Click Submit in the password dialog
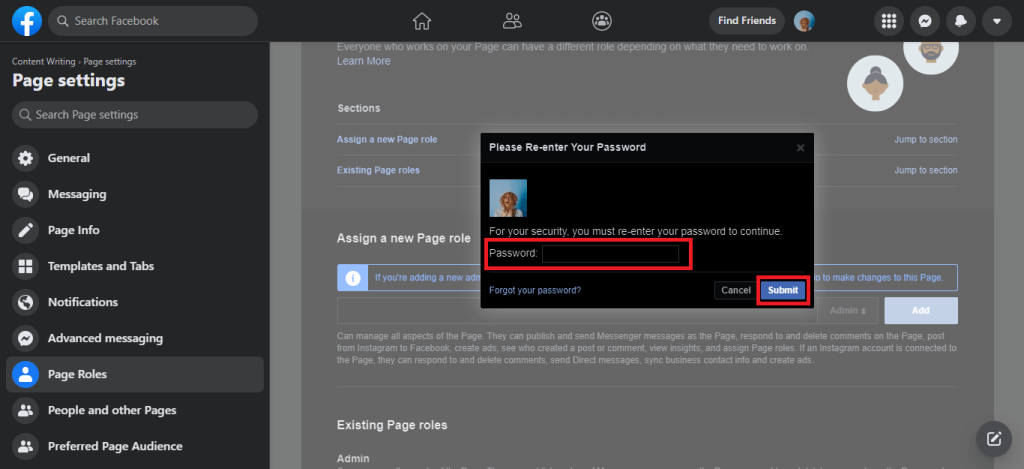The image size is (1024, 469). pos(783,290)
